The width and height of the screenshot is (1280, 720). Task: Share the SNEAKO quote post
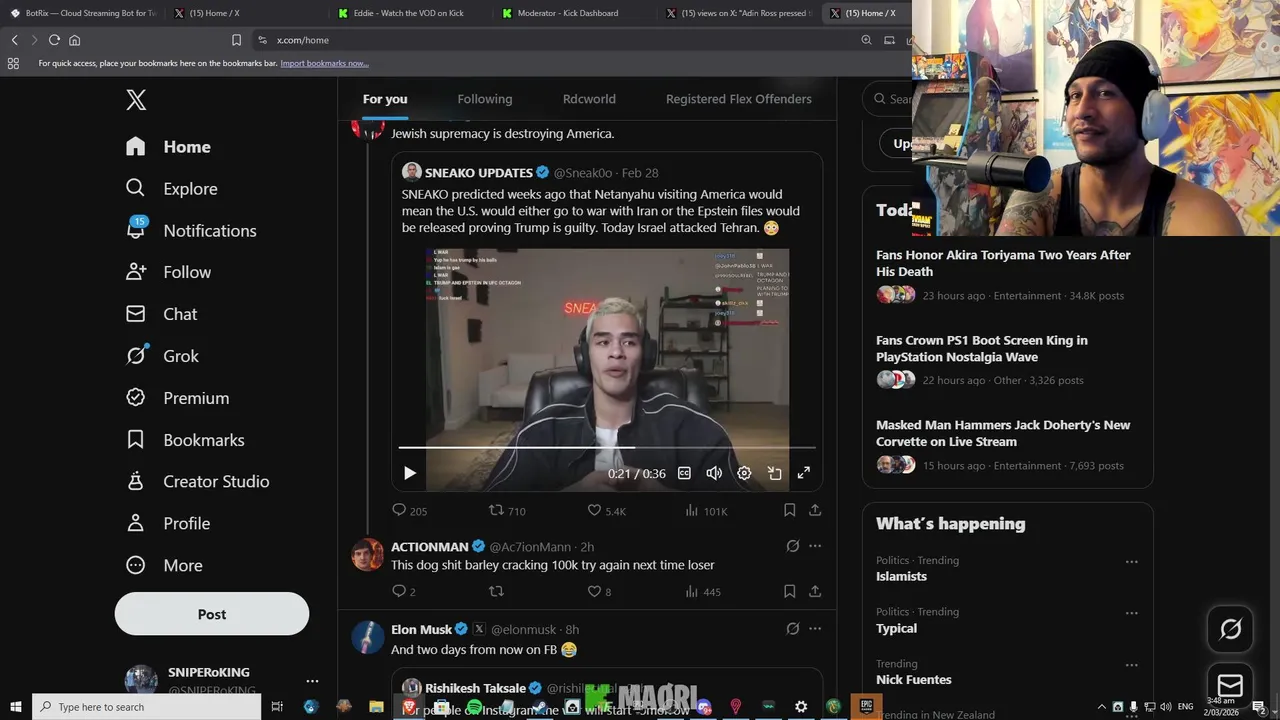815,510
